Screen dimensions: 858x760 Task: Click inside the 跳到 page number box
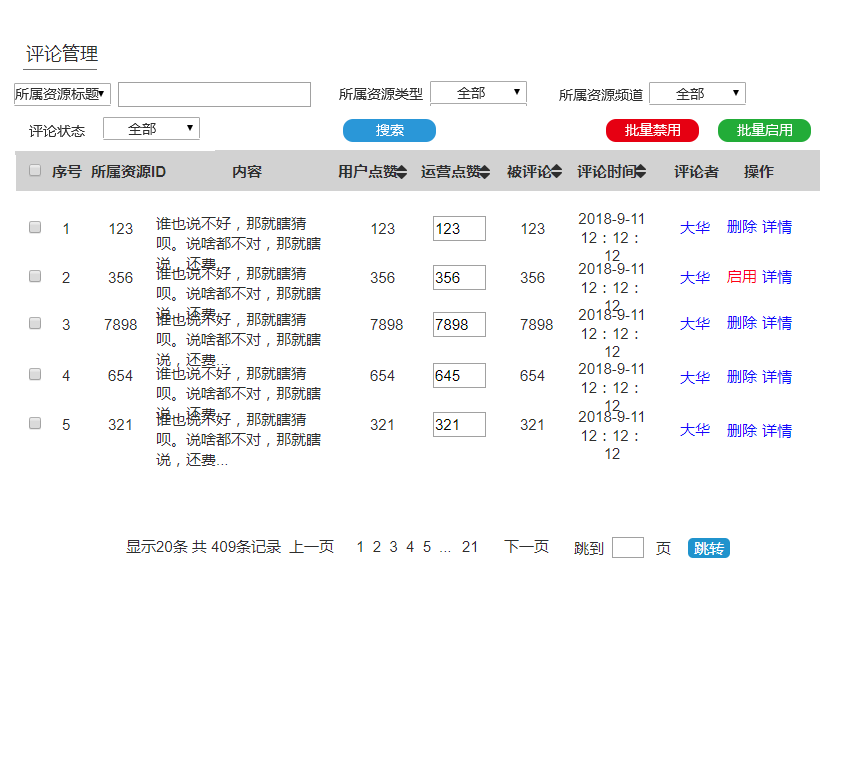(628, 547)
